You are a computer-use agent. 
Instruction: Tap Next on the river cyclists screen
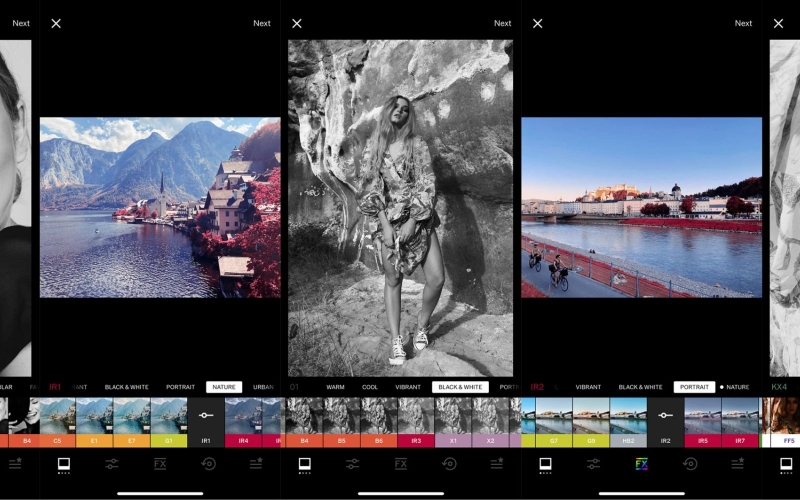(743, 23)
